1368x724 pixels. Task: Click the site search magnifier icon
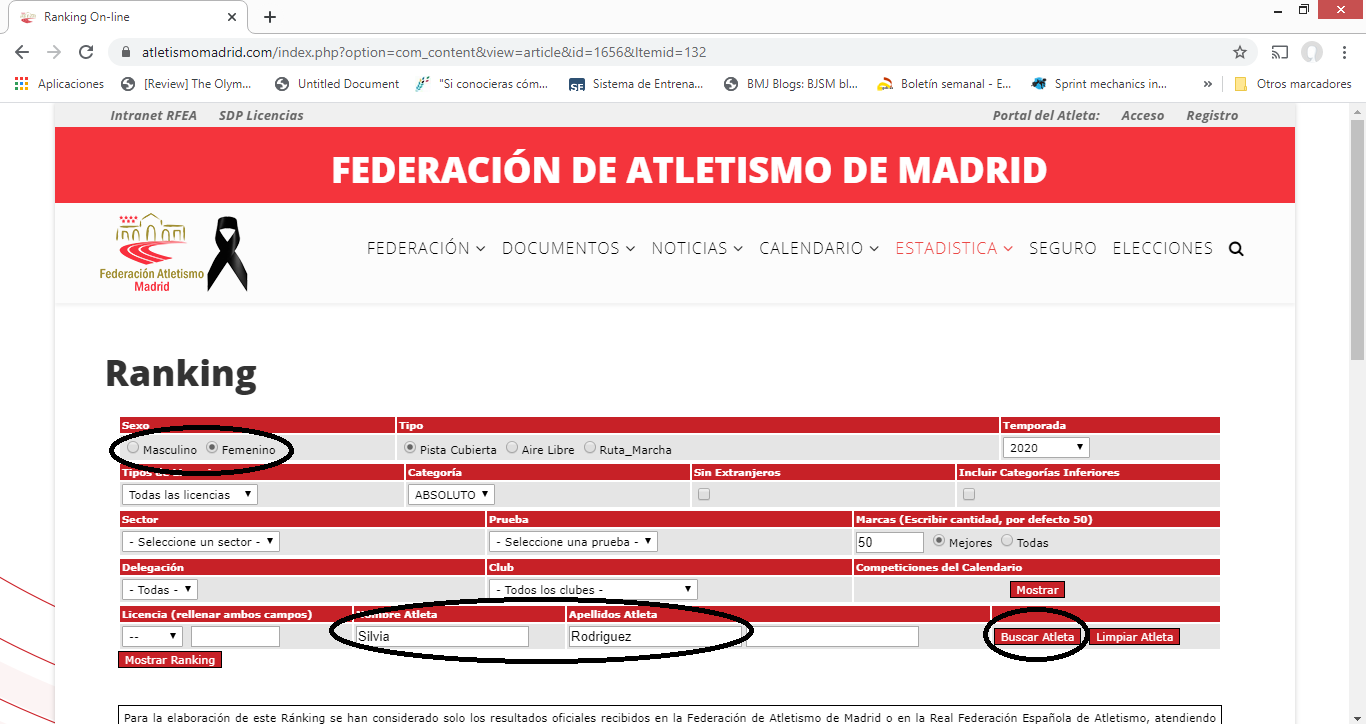pyautogui.click(x=1236, y=249)
